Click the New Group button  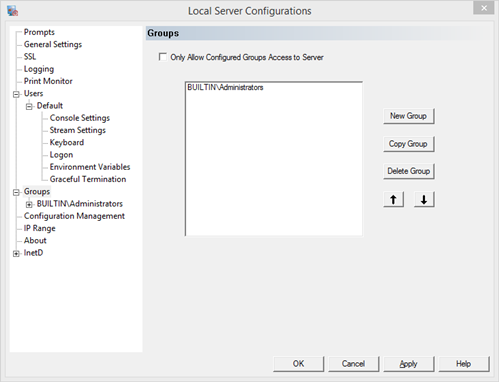coord(409,116)
